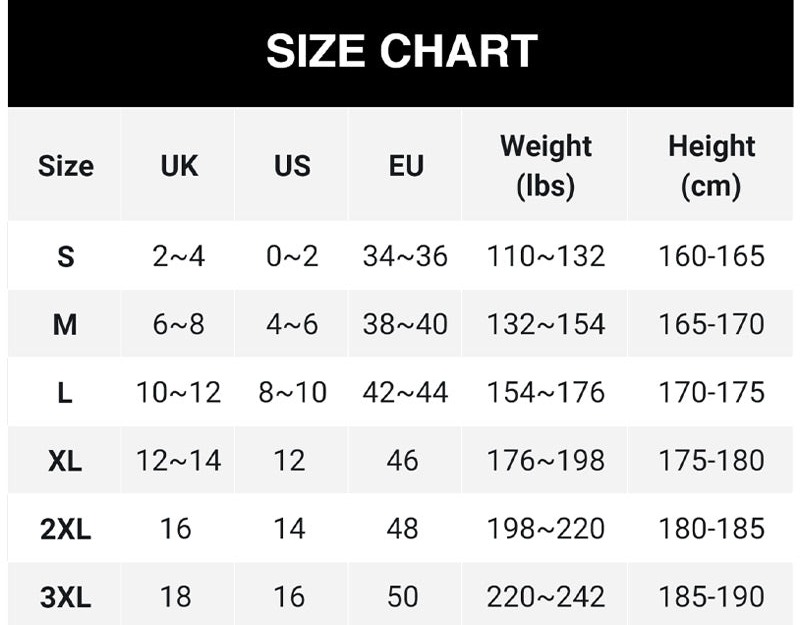The width and height of the screenshot is (800, 625).
Task: Select the EU column header
Action: [405, 166]
